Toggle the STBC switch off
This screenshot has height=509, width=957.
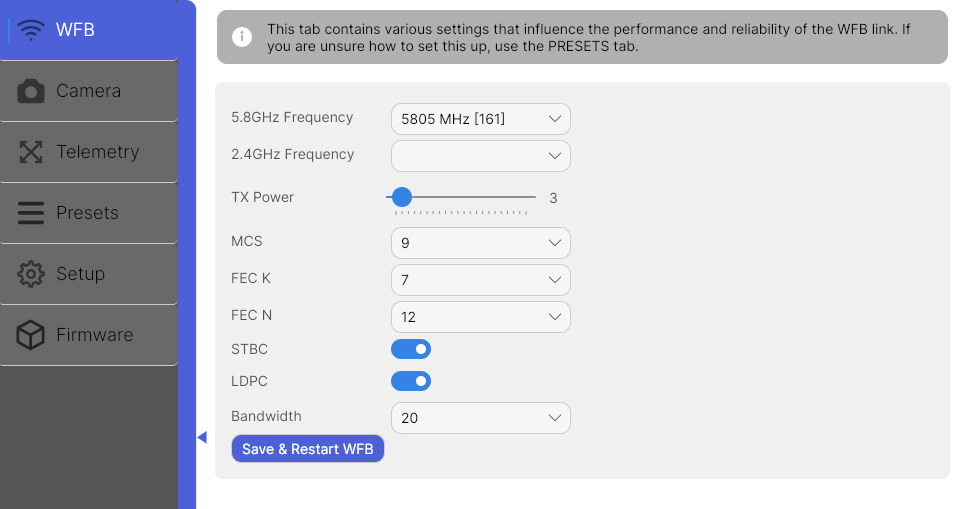click(x=411, y=349)
